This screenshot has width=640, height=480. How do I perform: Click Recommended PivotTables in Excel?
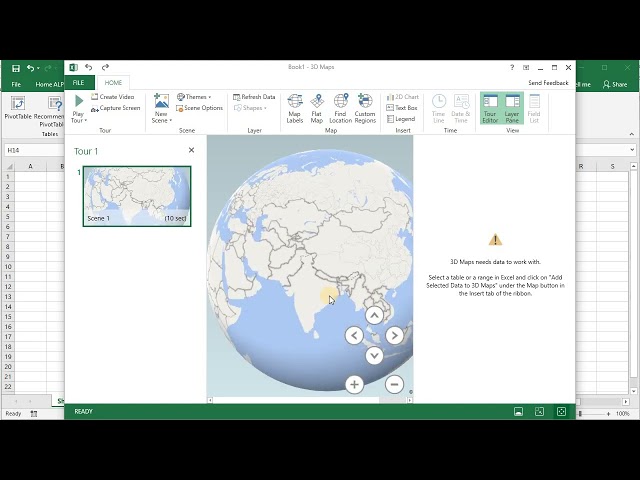tap(49, 112)
